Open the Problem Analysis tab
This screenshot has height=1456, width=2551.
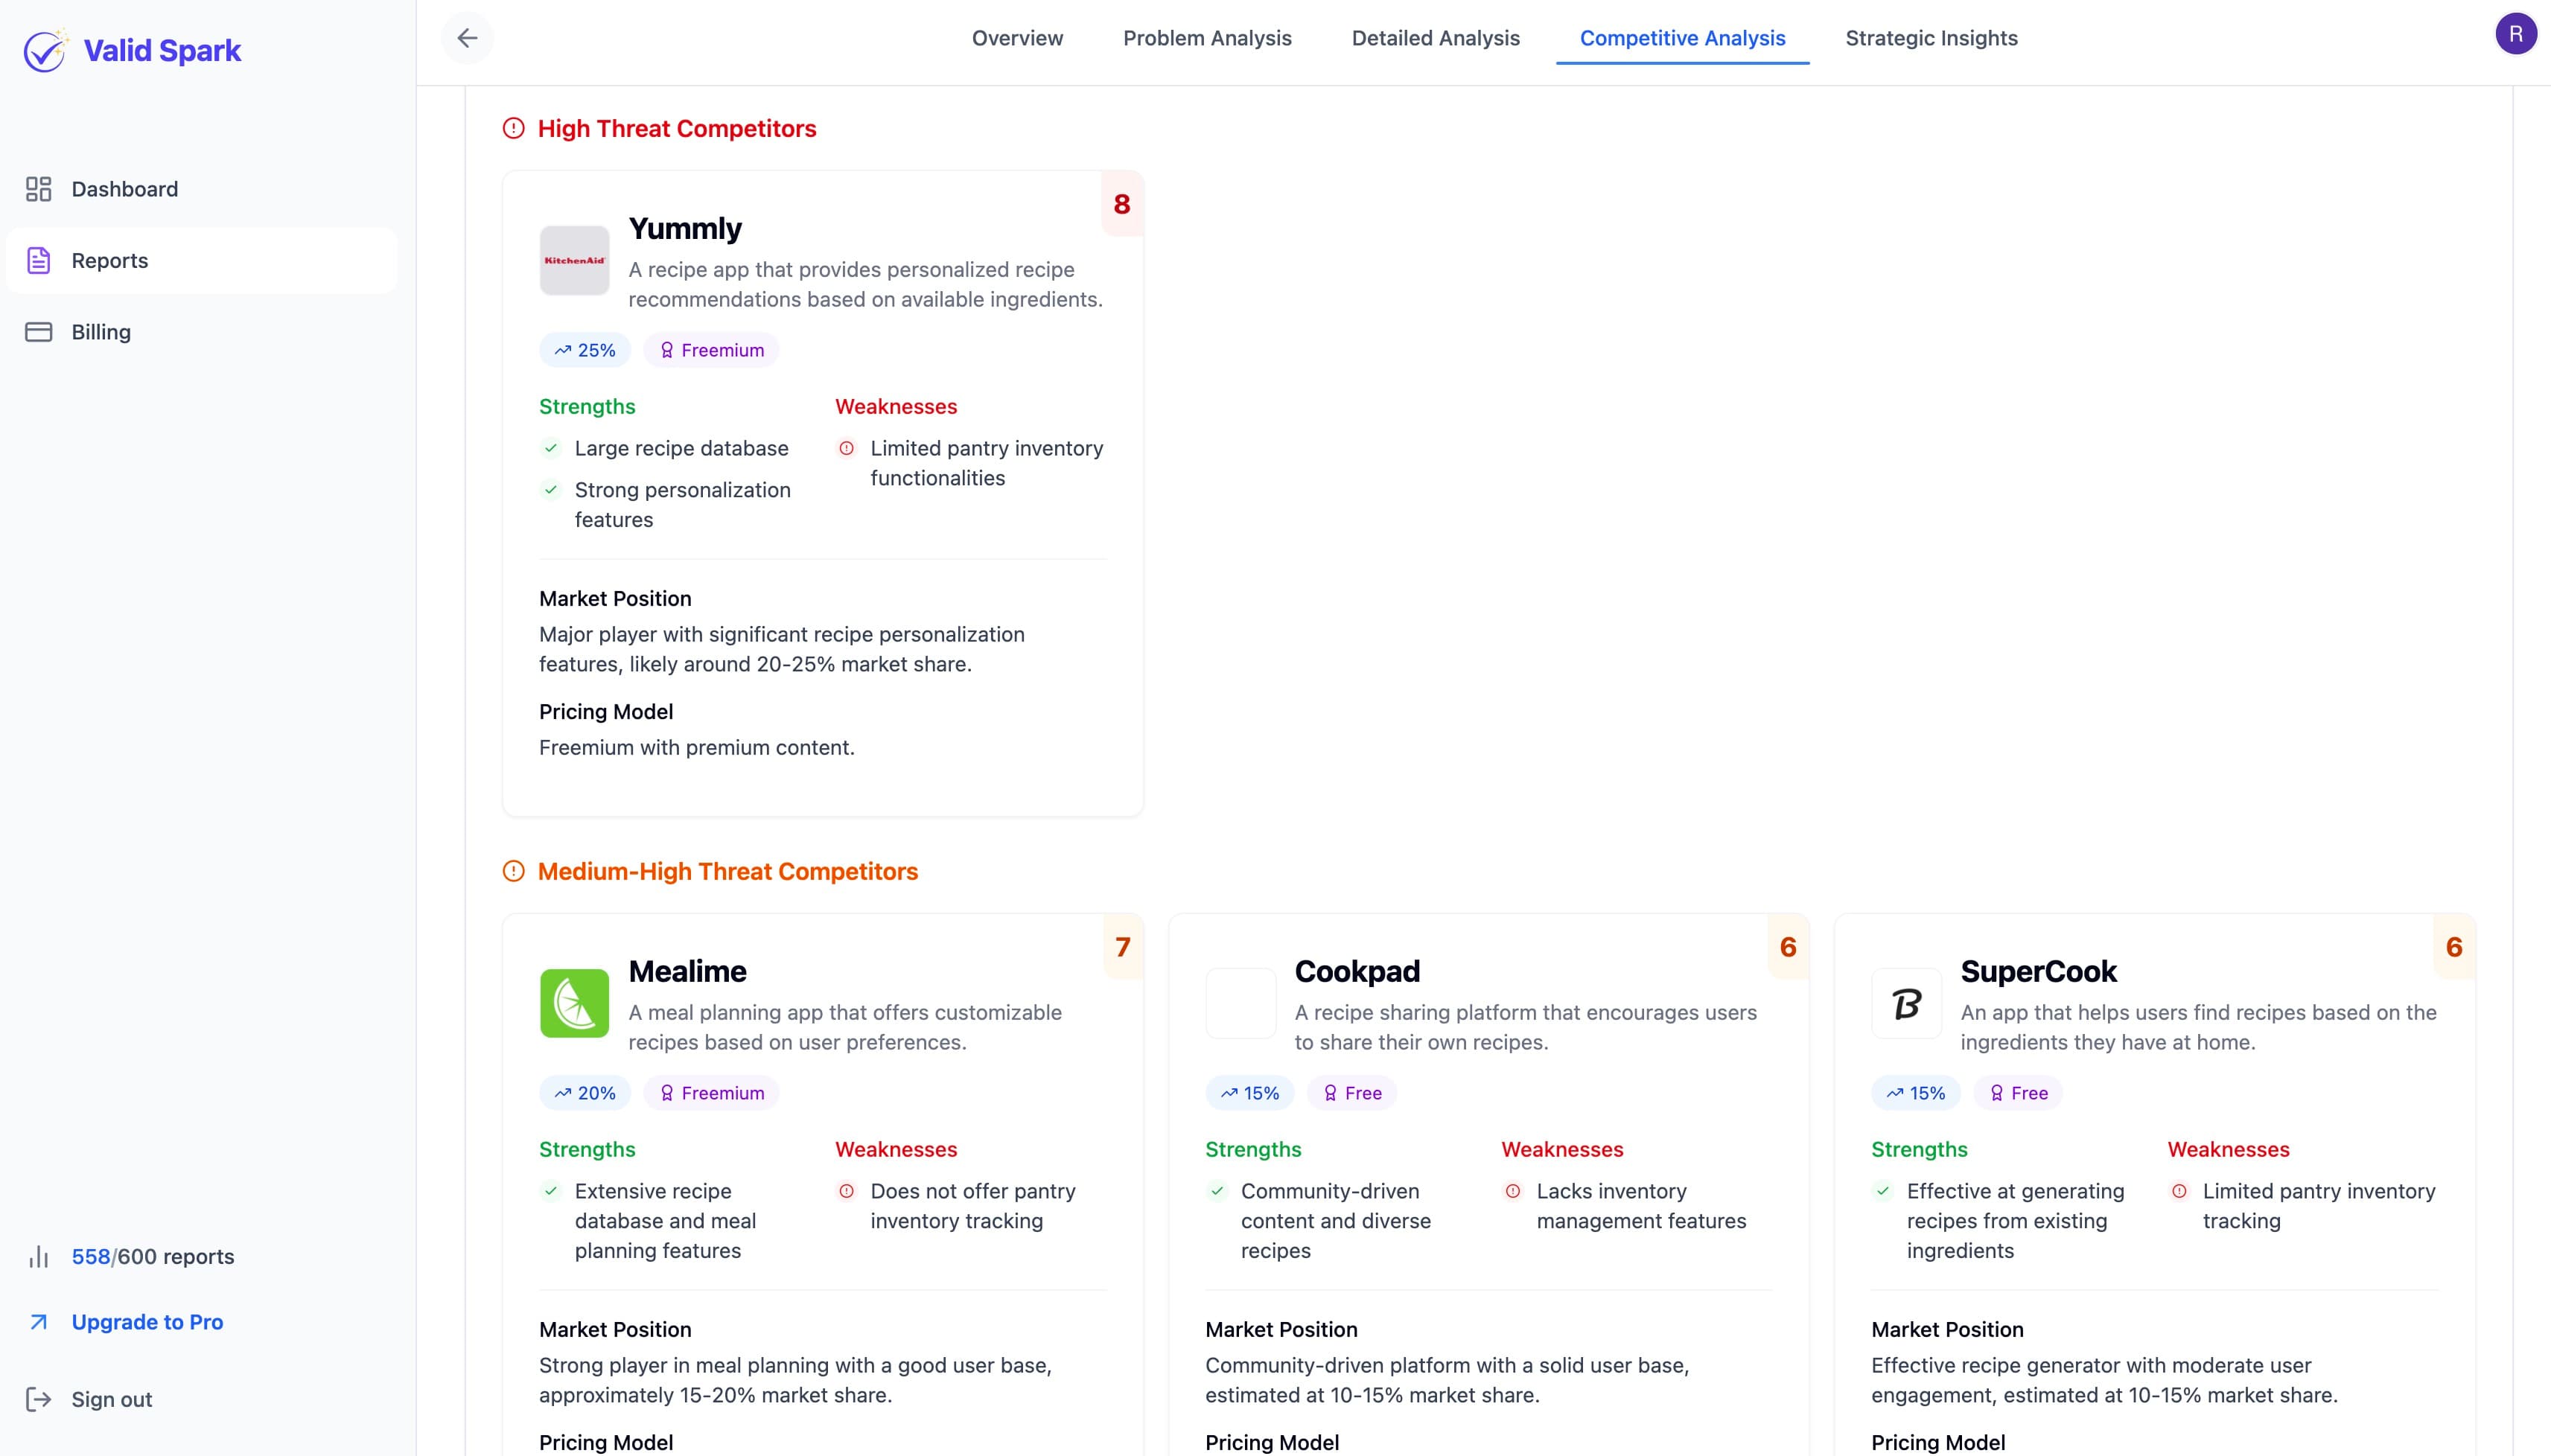click(x=1206, y=38)
